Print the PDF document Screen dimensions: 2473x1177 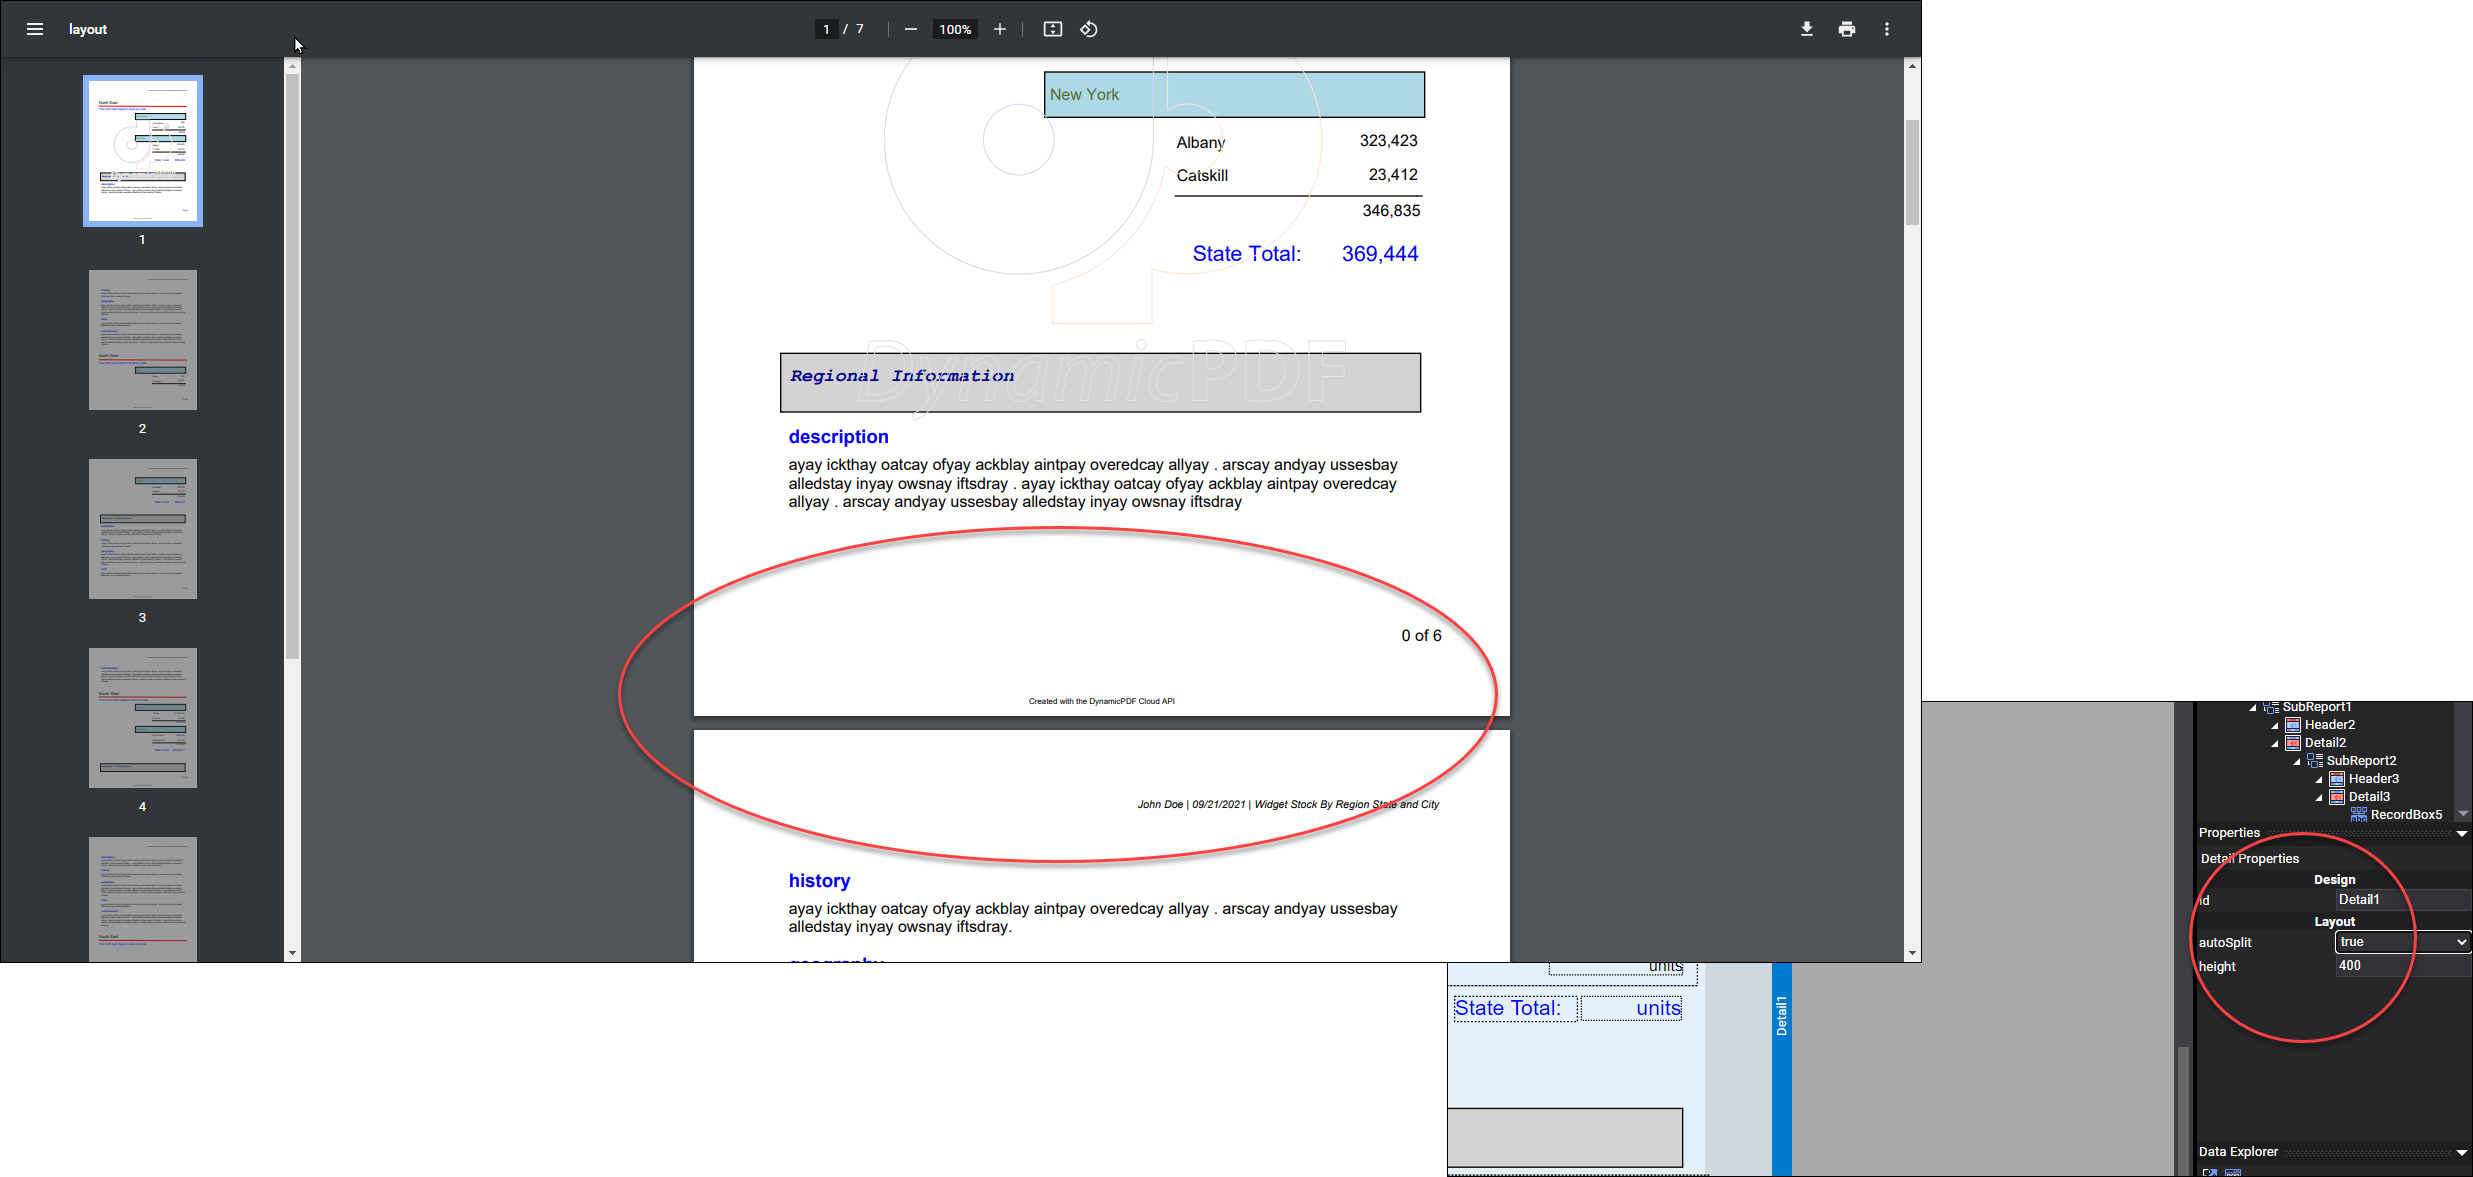tap(1846, 29)
